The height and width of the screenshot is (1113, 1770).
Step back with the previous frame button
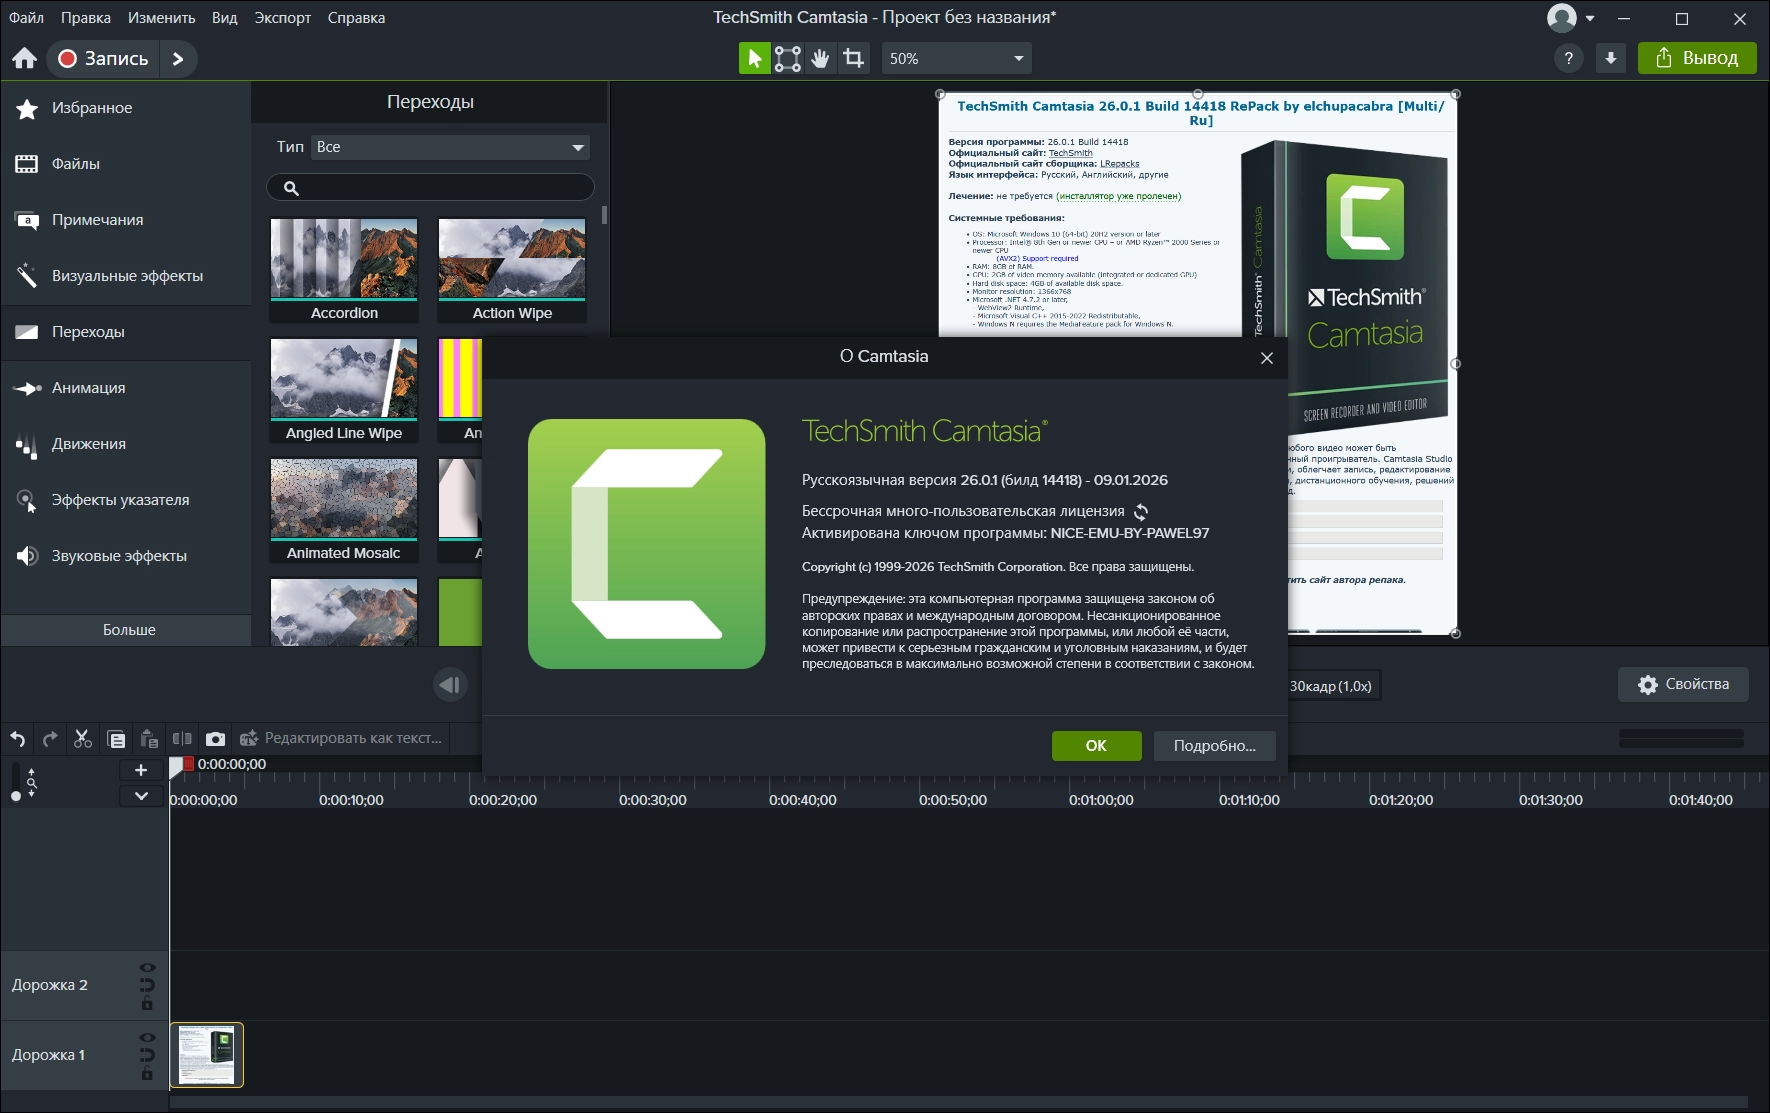(450, 685)
